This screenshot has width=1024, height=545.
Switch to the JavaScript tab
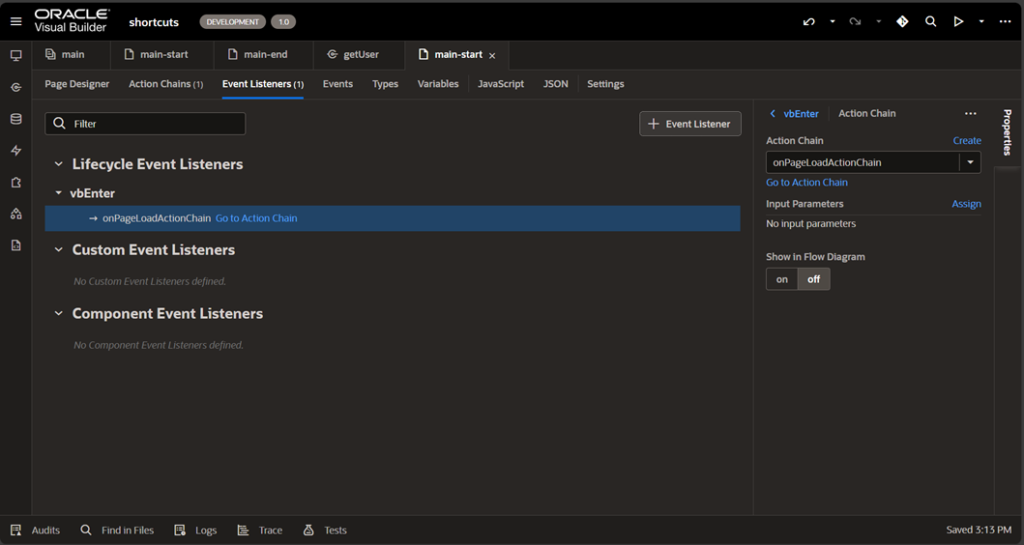(x=501, y=84)
